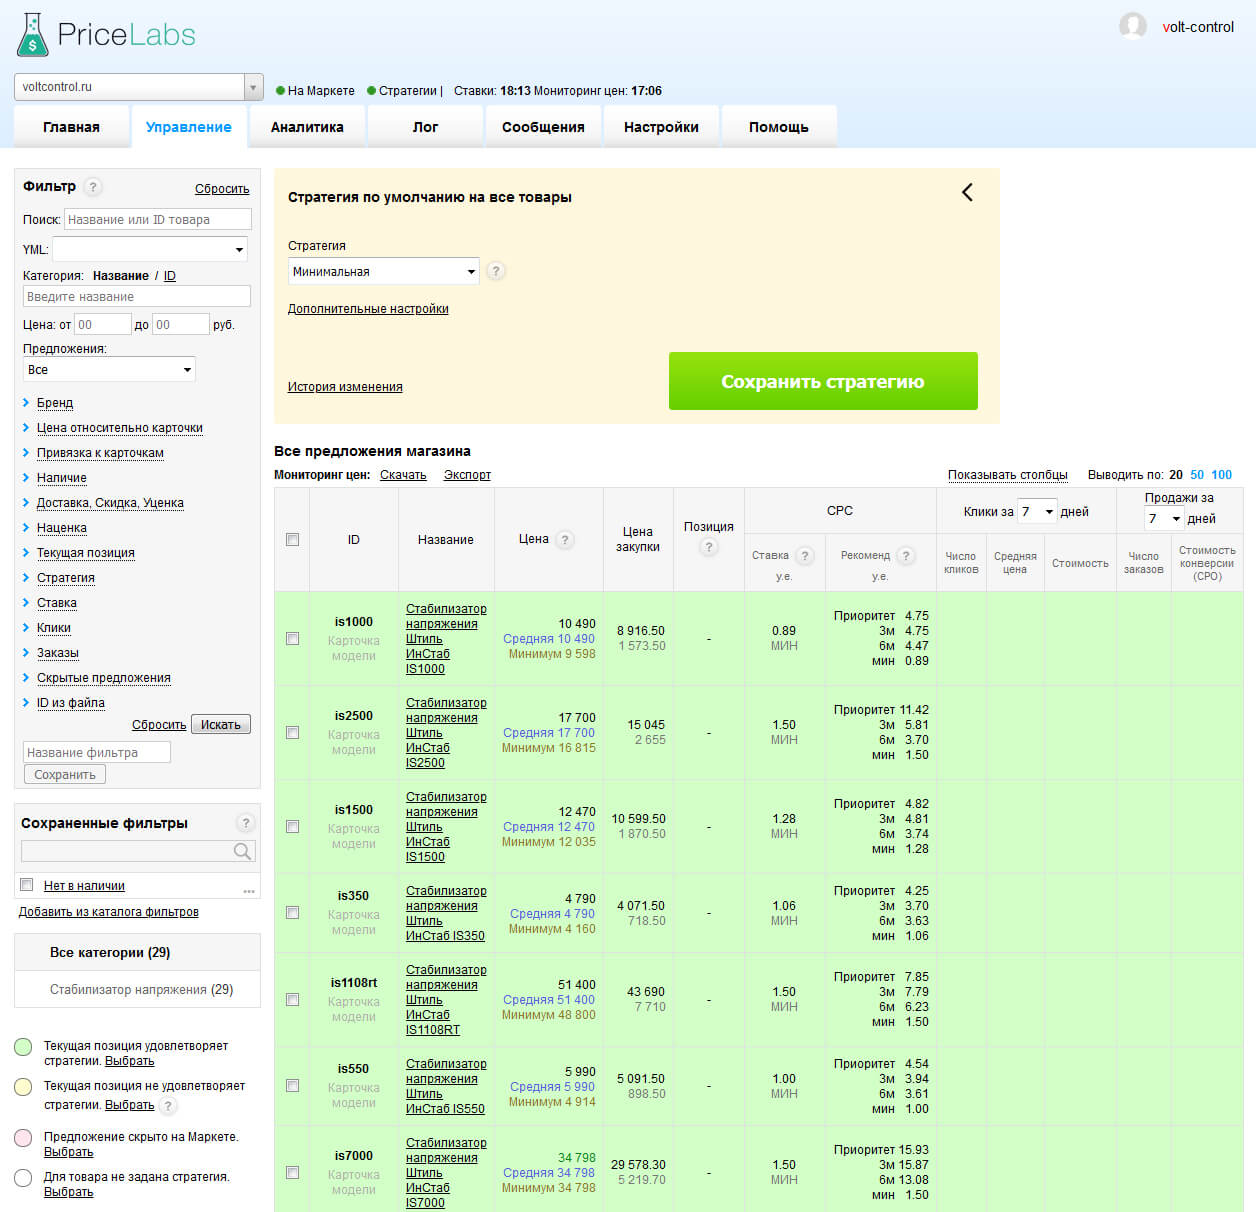1256x1212 pixels.
Task: Click the PriceLabs flask logo
Action: [33, 33]
